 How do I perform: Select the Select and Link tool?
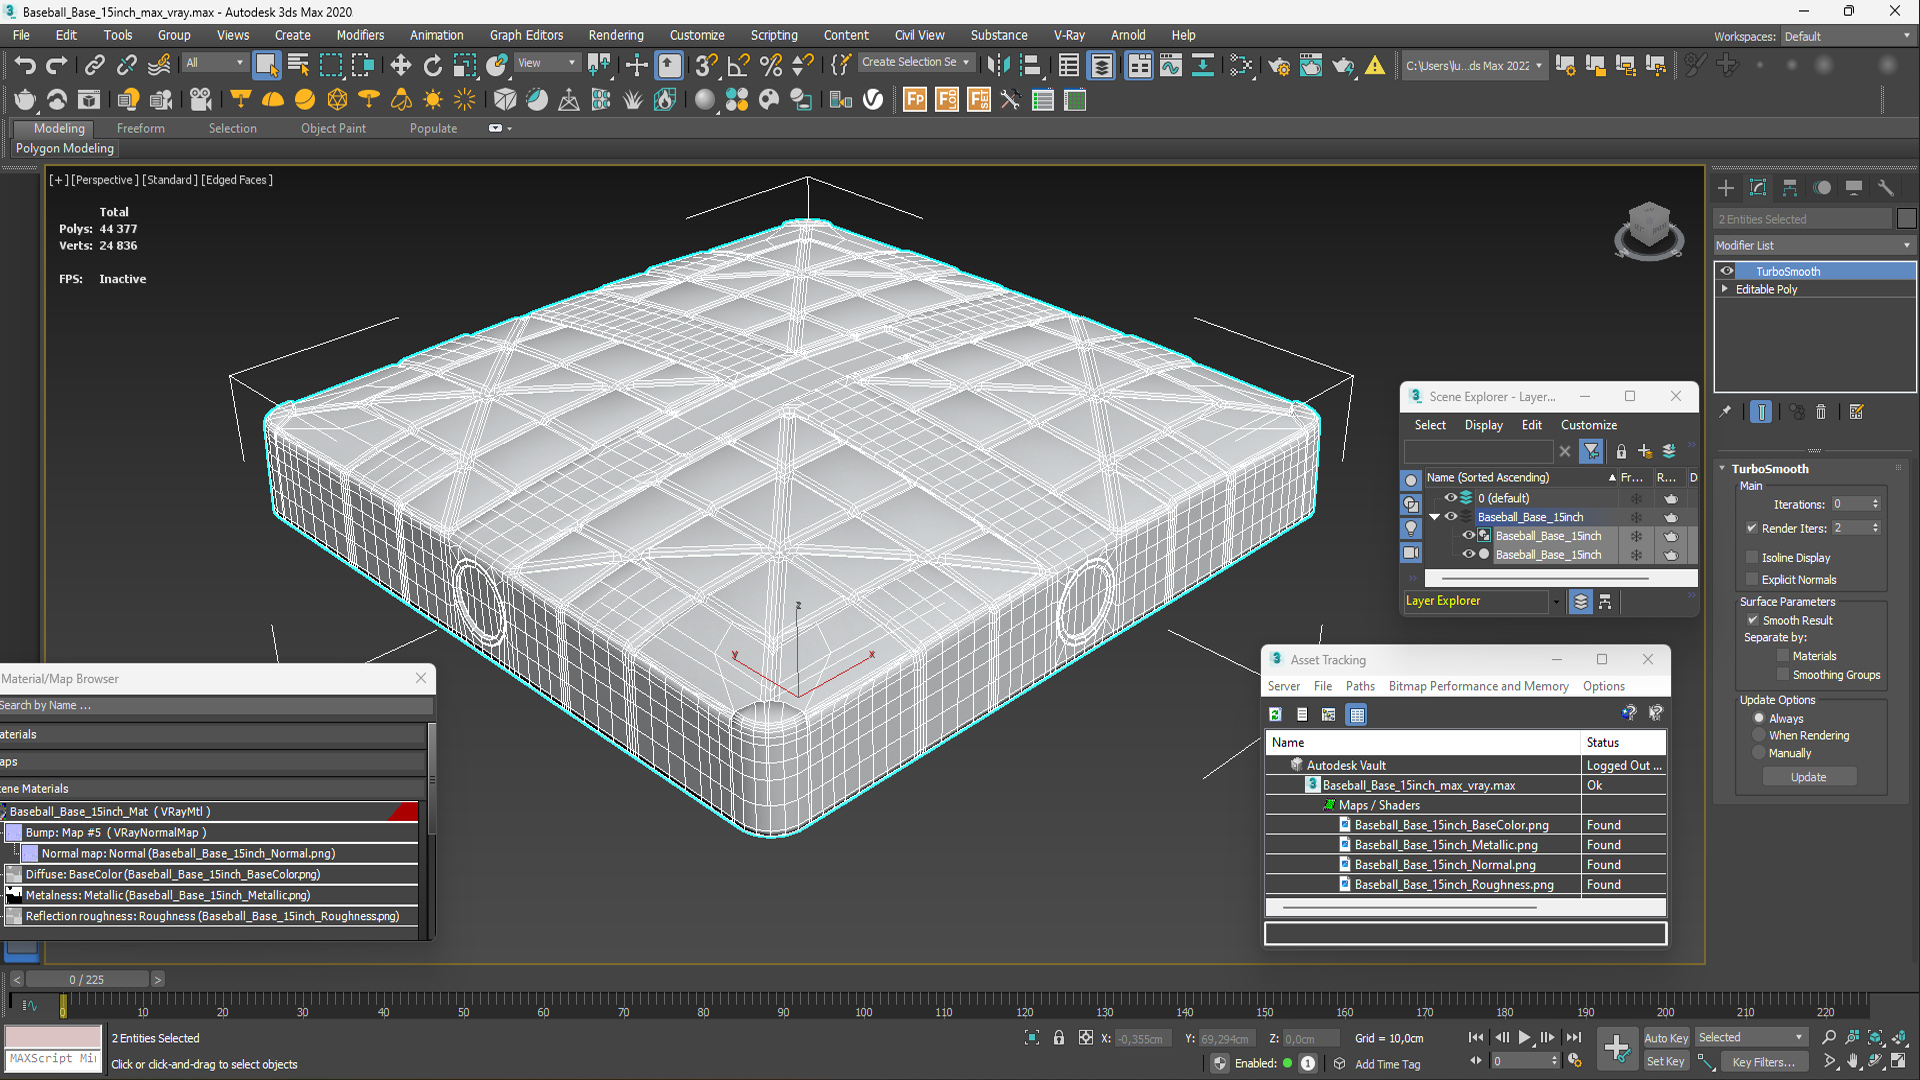coord(94,66)
